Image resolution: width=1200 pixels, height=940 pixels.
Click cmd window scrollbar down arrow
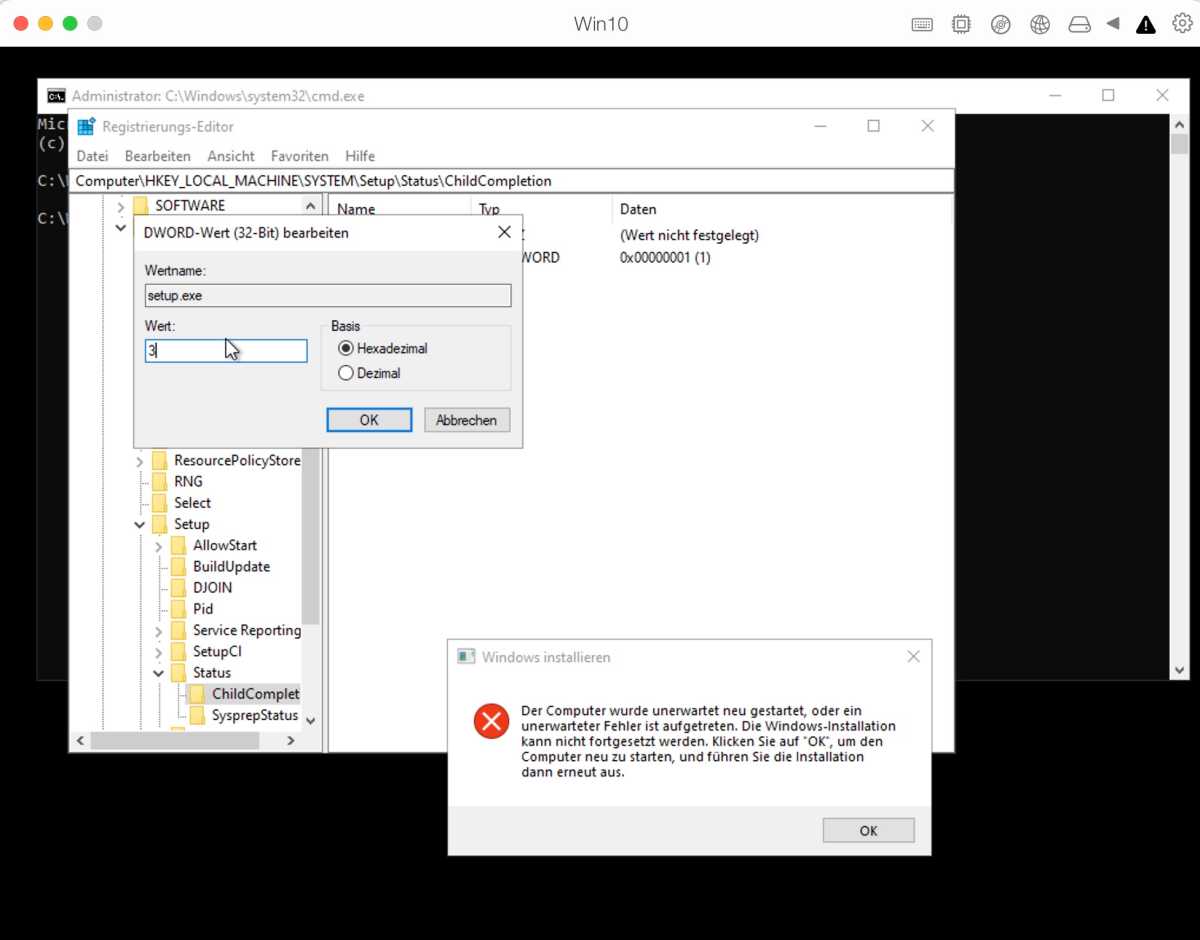click(1179, 669)
